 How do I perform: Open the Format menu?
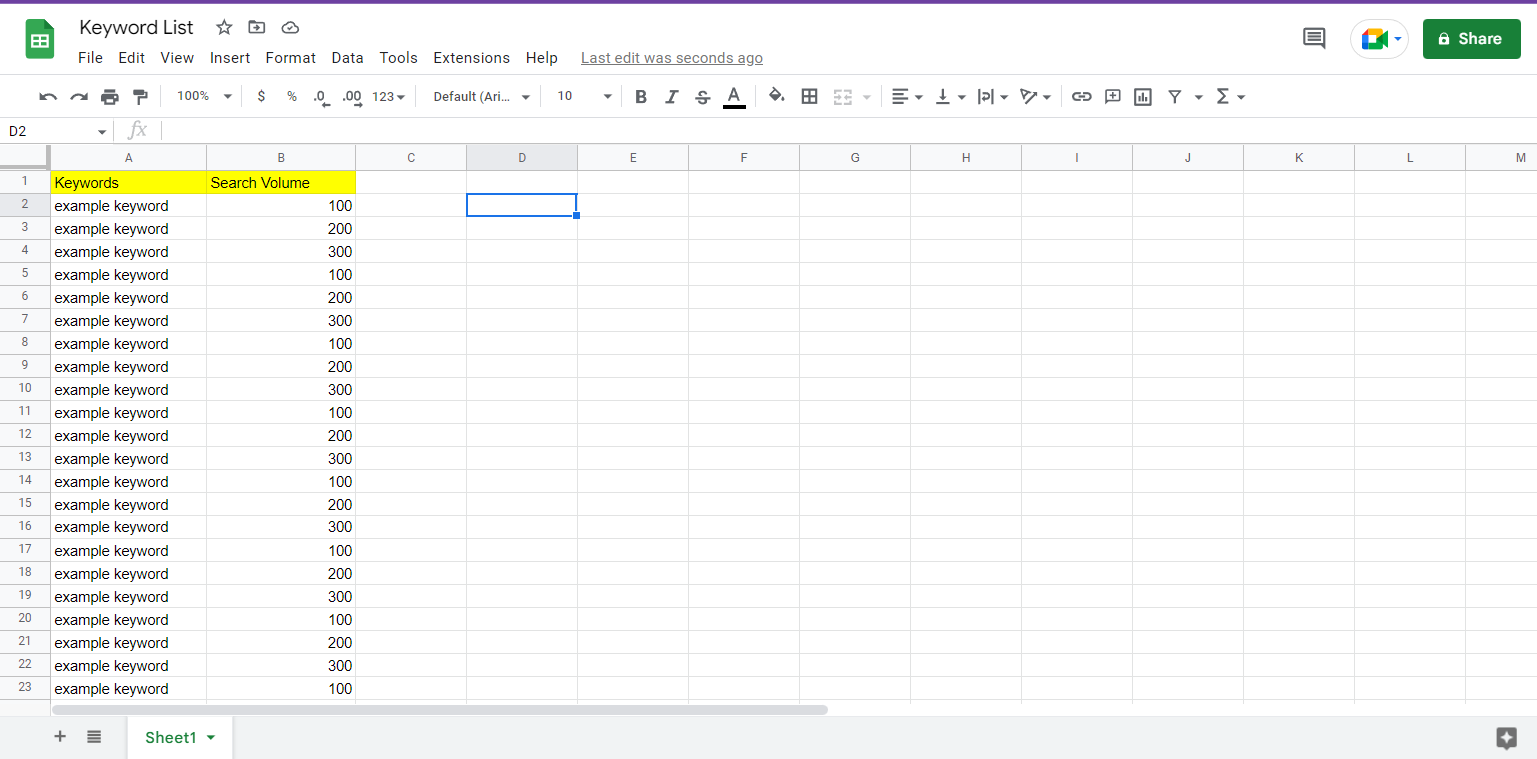click(291, 58)
